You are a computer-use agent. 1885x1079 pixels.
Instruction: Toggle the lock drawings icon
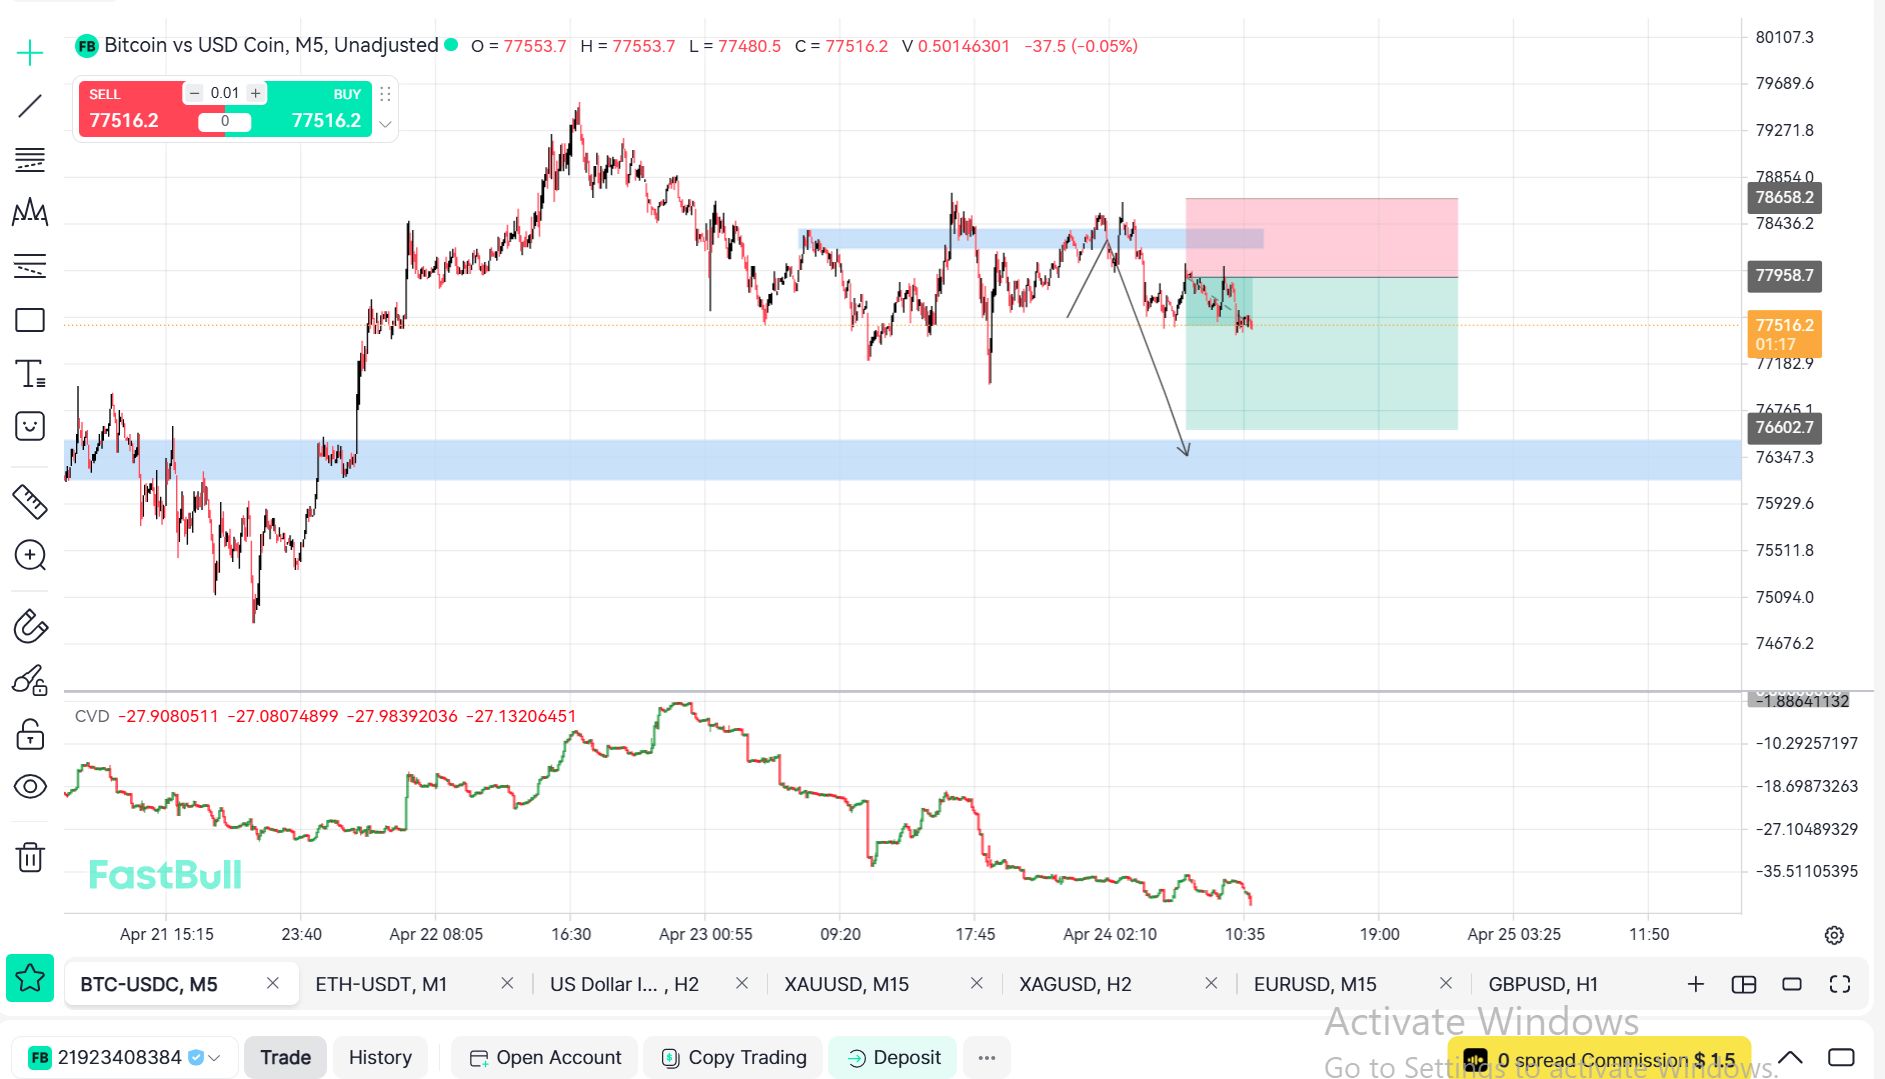tap(30, 734)
